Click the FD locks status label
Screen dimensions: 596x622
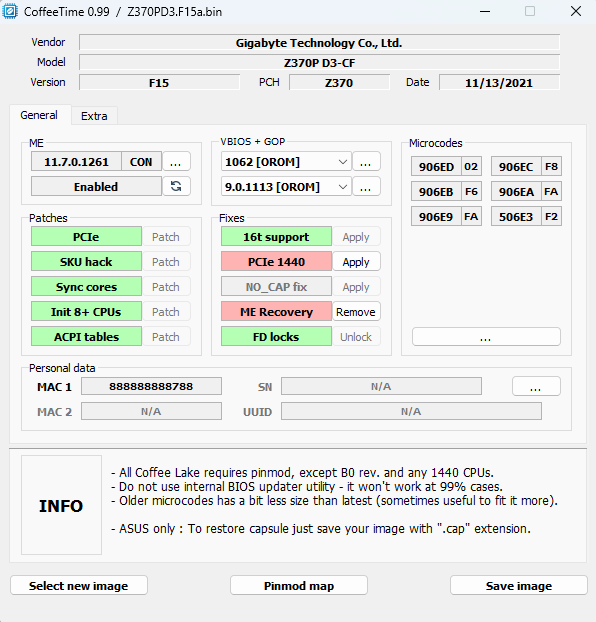[x=276, y=337]
